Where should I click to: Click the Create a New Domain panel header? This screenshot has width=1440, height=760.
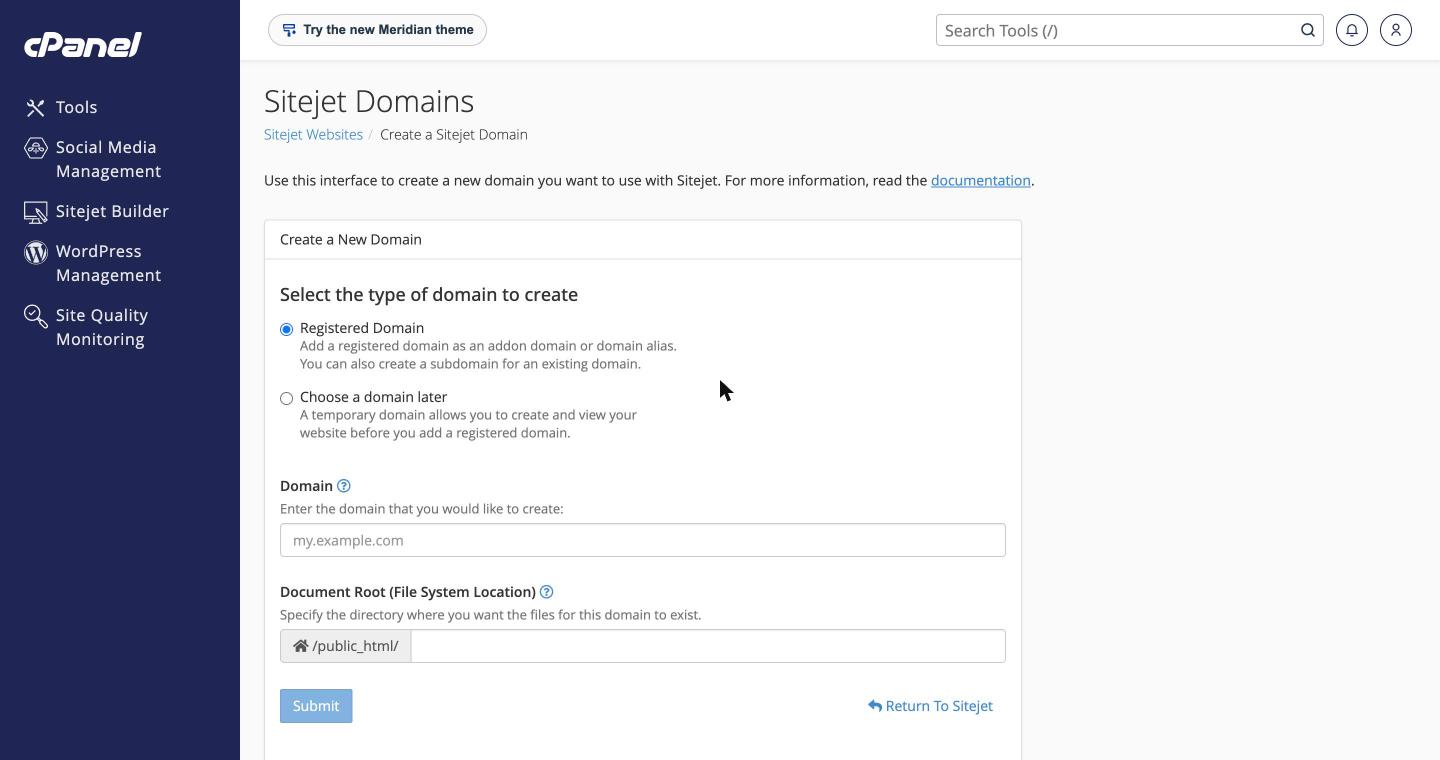pyautogui.click(x=643, y=240)
